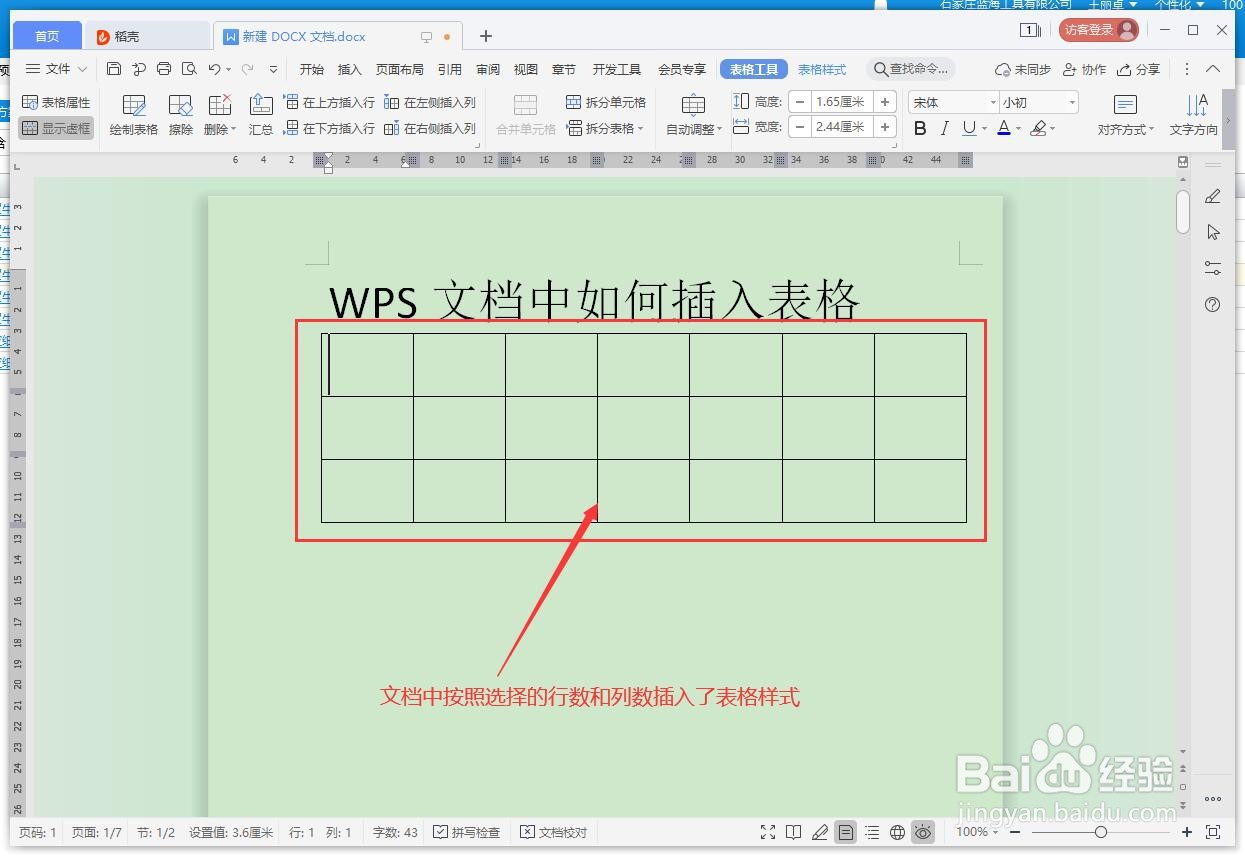Insert a column right with 在右侧插入列
Screen dimensions: 1245x856
click(430, 128)
